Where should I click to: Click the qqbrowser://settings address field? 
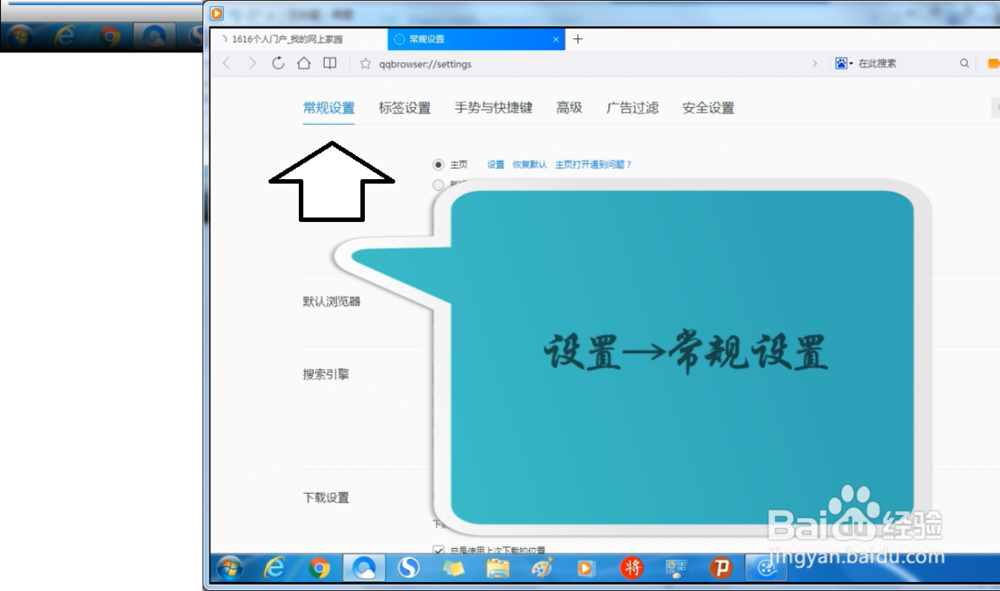(x=425, y=64)
